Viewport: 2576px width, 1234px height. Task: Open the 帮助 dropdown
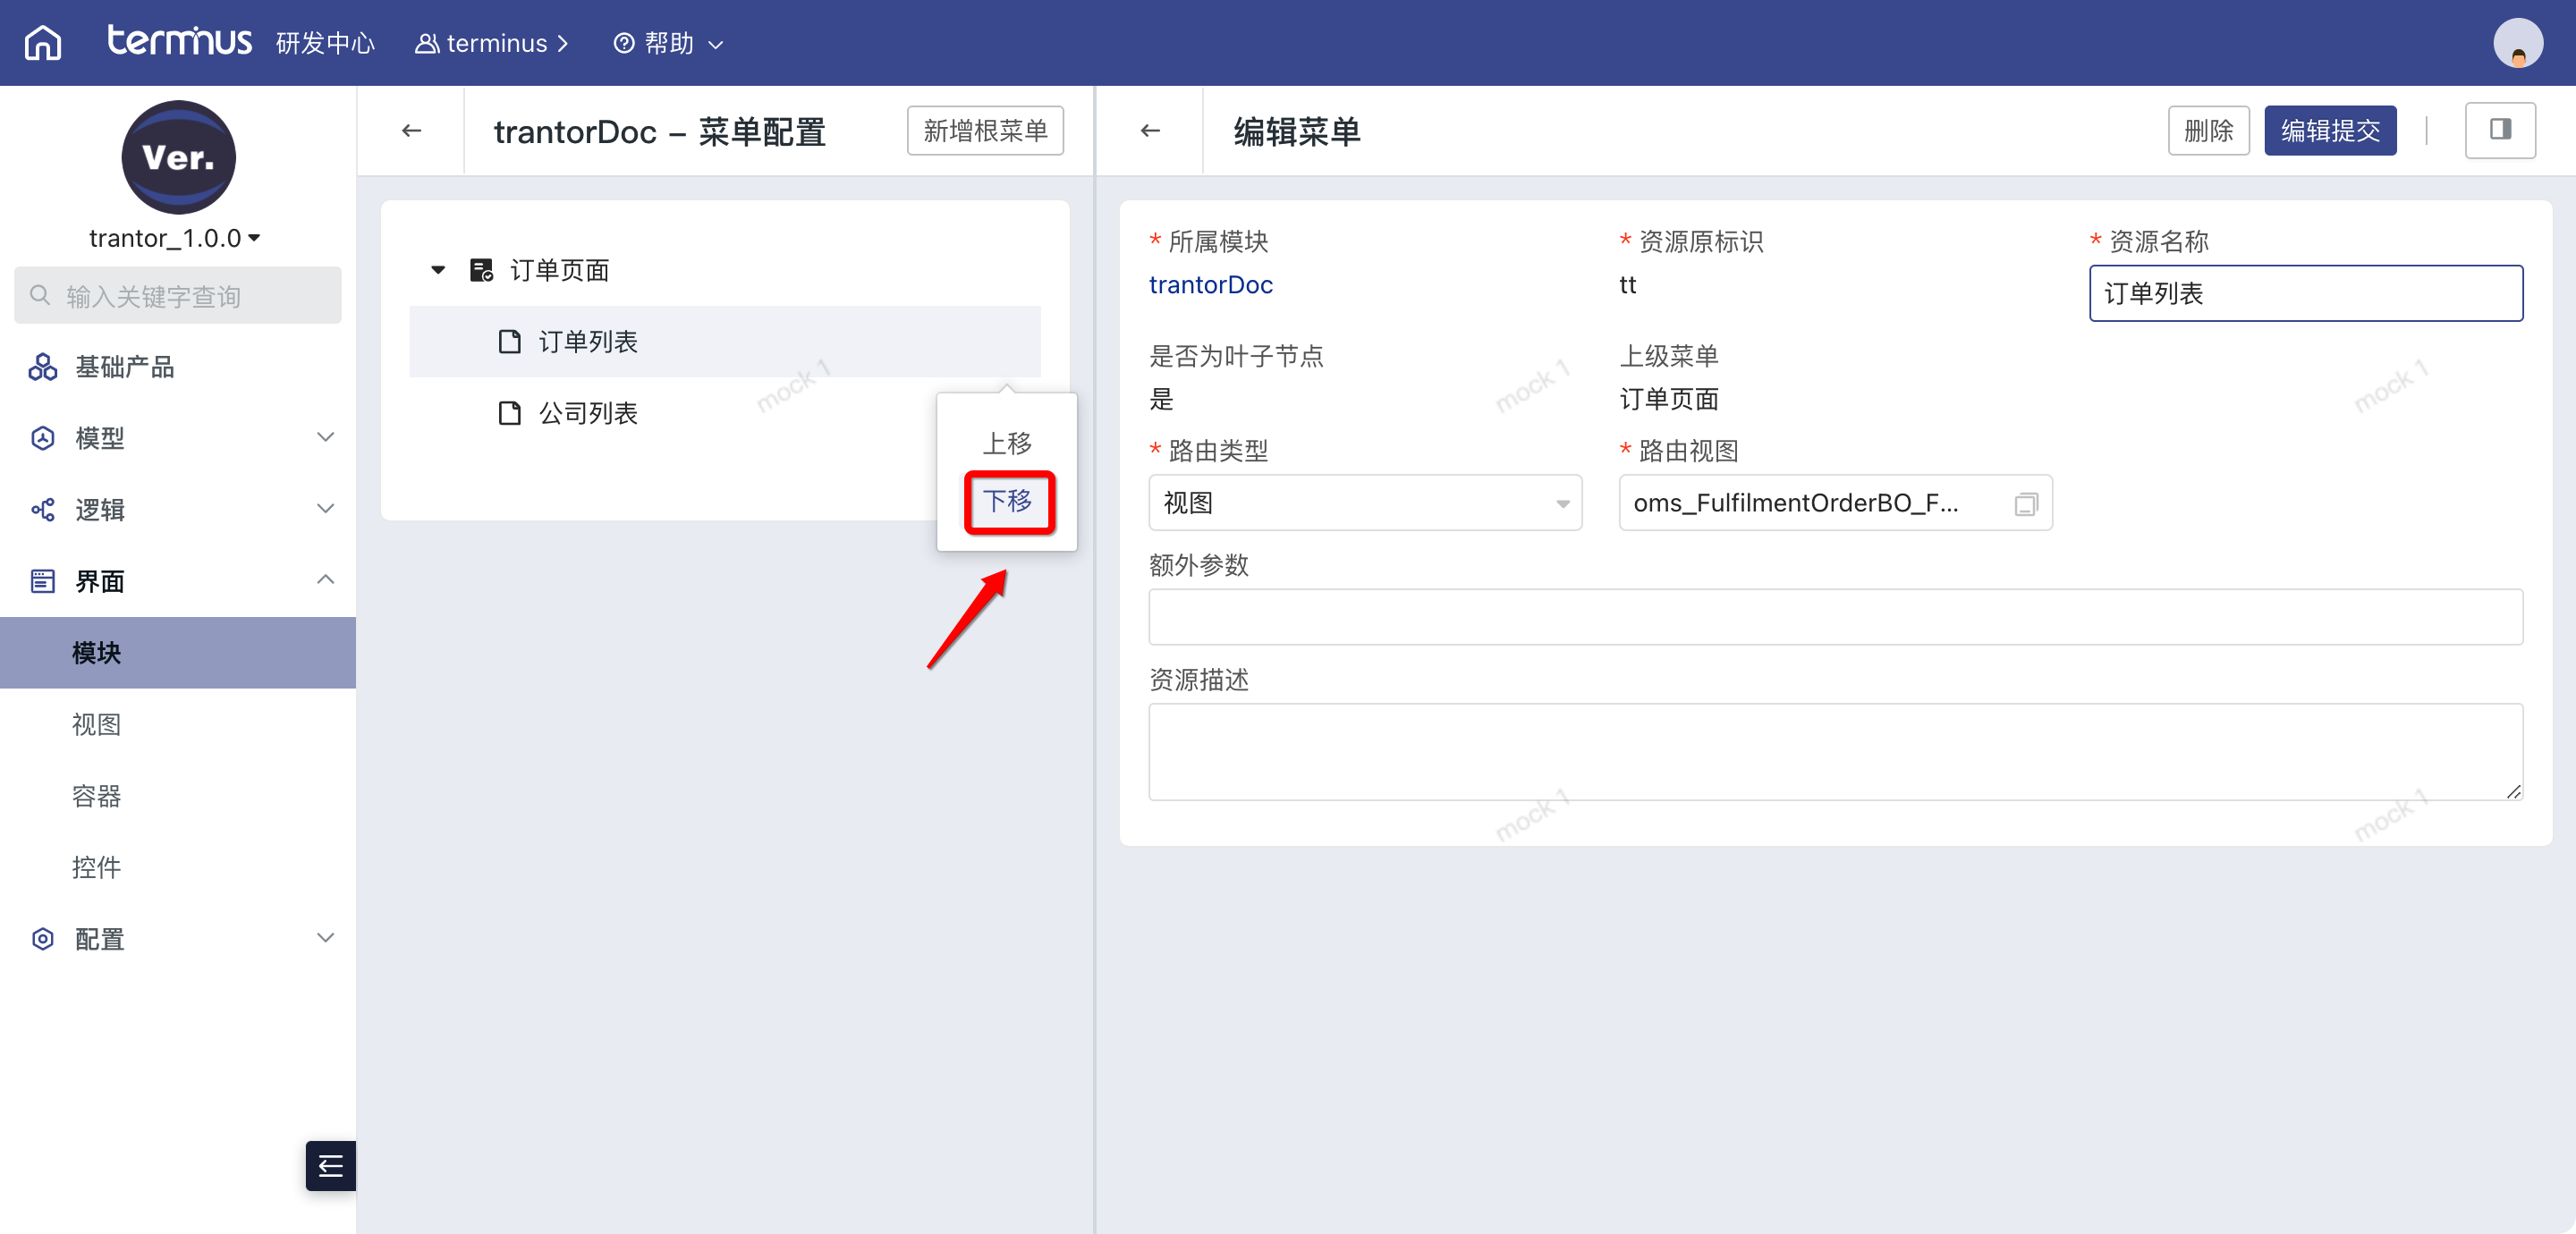tap(668, 43)
